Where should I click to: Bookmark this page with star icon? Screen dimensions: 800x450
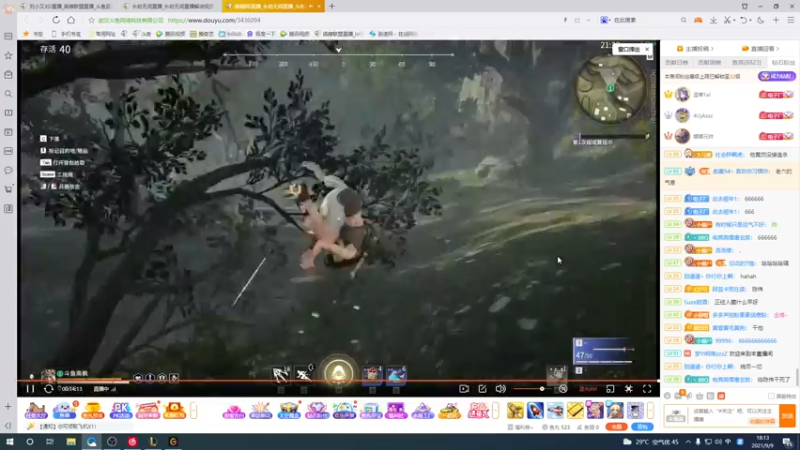tap(91, 20)
